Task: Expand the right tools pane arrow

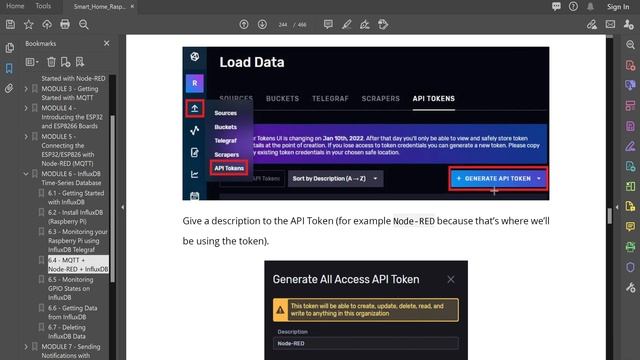Action: pos(617,207)
